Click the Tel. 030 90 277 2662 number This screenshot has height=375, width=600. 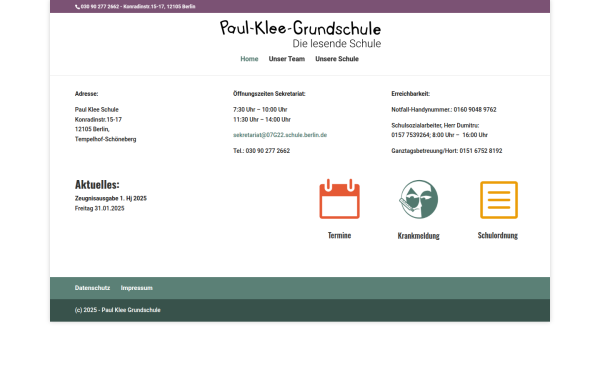[x=267, y=151]
